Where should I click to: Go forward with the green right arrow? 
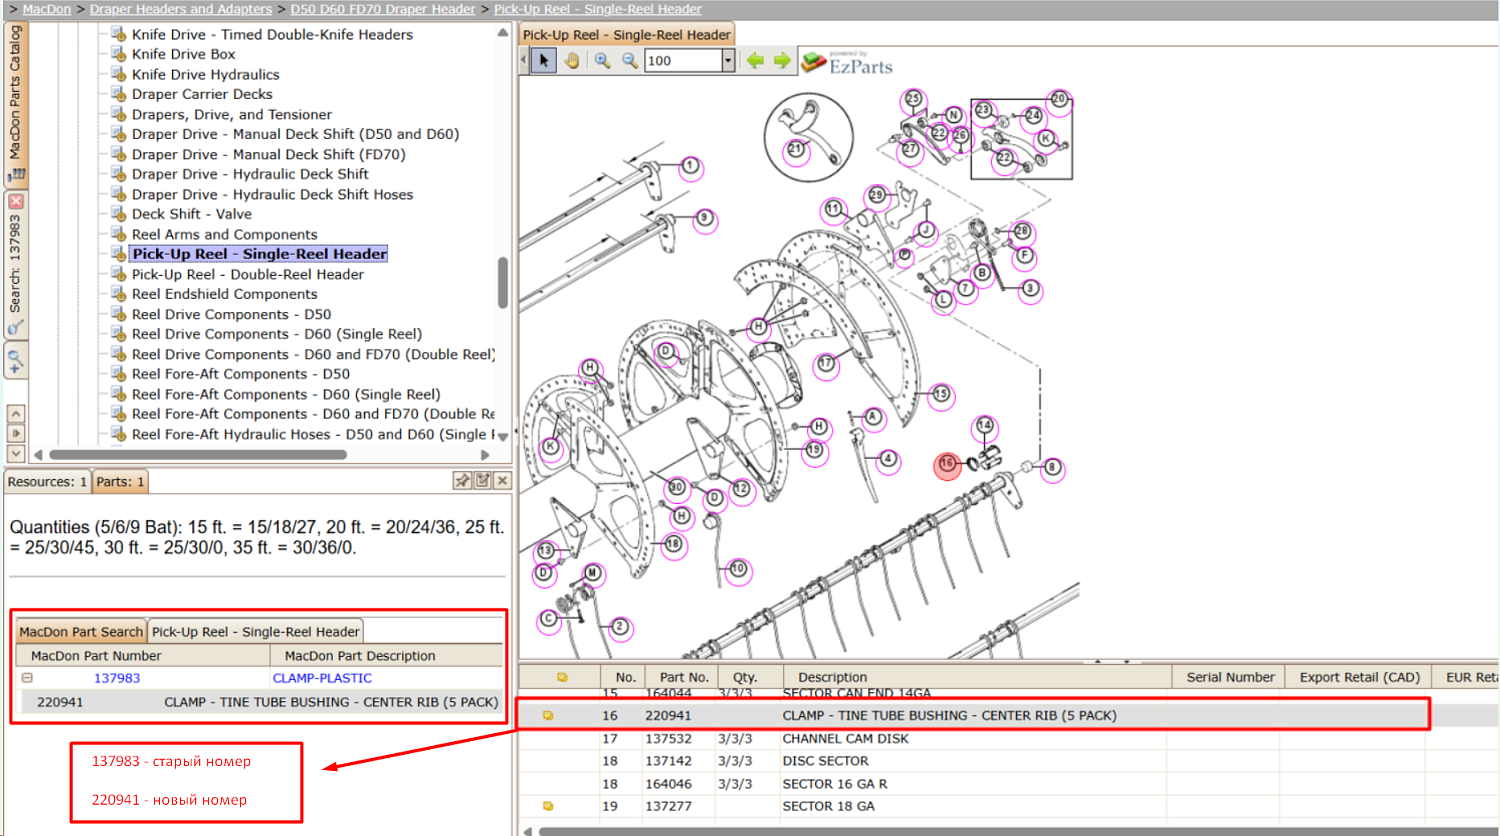782,60
